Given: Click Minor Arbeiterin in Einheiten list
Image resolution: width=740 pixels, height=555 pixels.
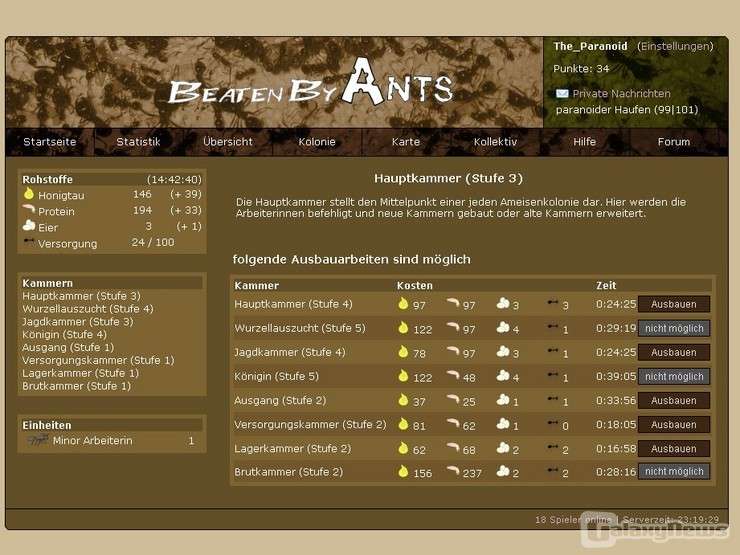Looking at the screenshot, I should point(92,441).
